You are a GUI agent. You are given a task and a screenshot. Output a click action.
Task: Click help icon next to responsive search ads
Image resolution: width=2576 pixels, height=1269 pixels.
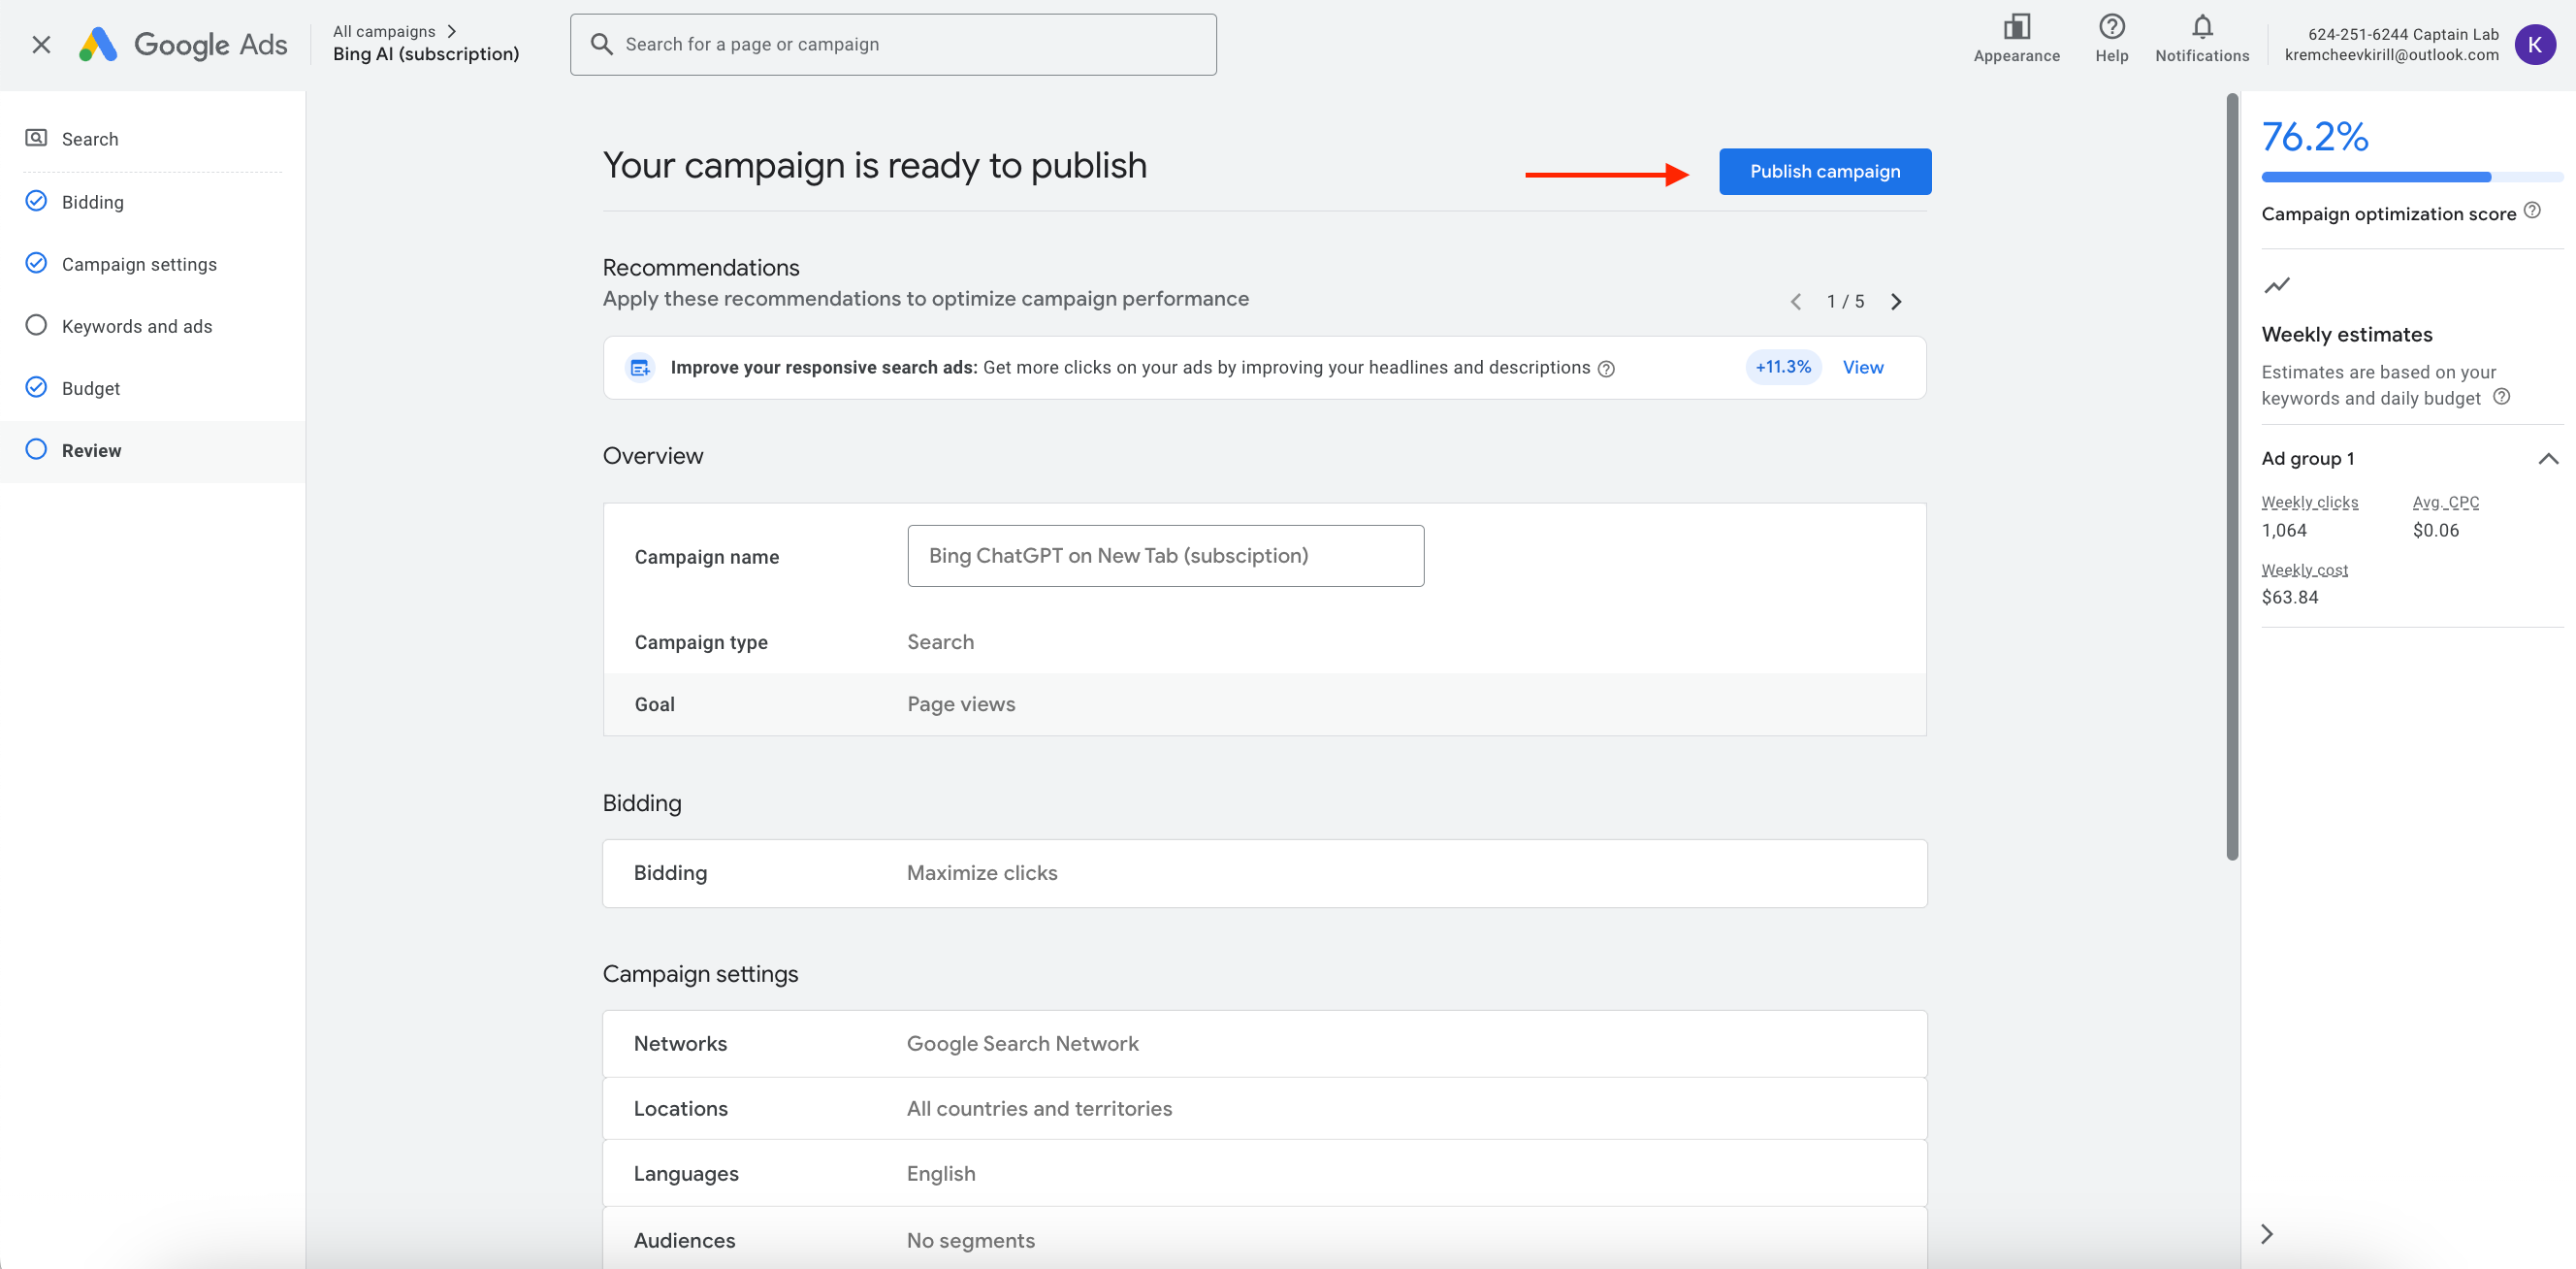[x=1606, y=369]
